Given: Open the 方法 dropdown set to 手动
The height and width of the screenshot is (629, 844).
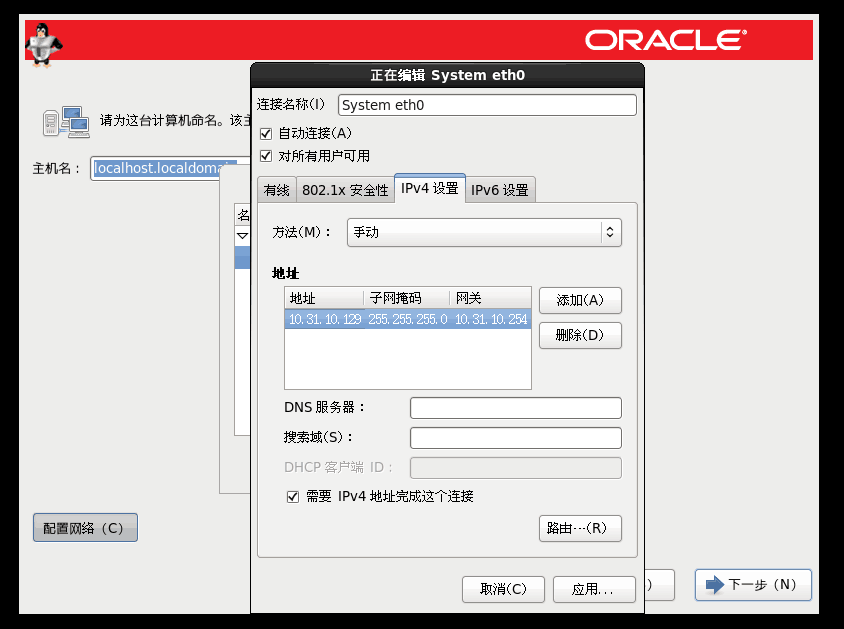Looking at the screenshot, I should point(484,232).
